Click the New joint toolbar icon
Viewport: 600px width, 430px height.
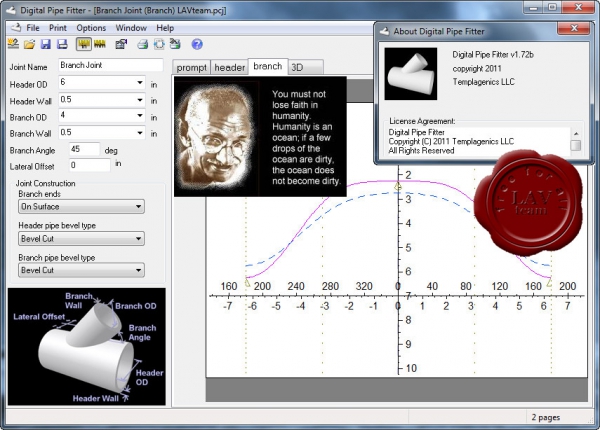[x=13, y=44]
